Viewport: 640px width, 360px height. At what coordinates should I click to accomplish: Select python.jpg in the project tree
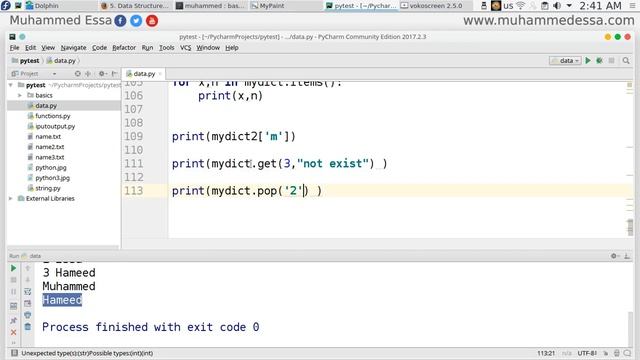[x=51, y=168]
